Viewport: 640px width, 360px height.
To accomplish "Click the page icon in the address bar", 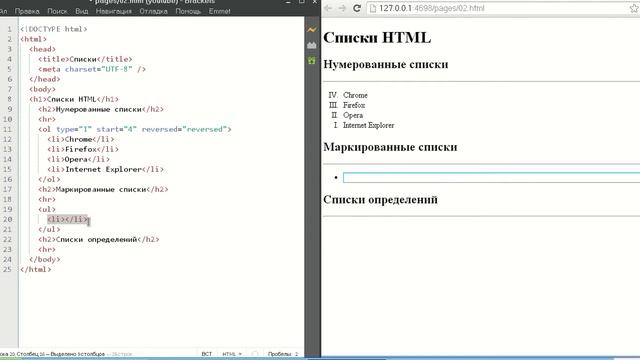I will click(373, 8).
